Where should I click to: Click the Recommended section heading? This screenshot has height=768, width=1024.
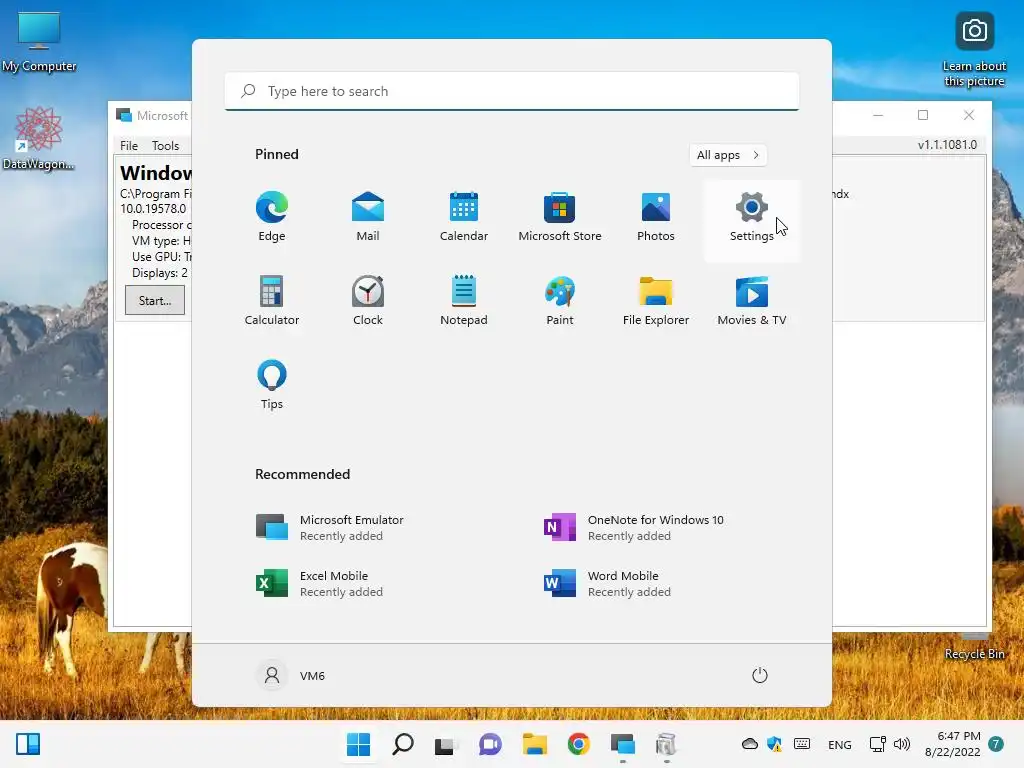click(x=302, y=474)
